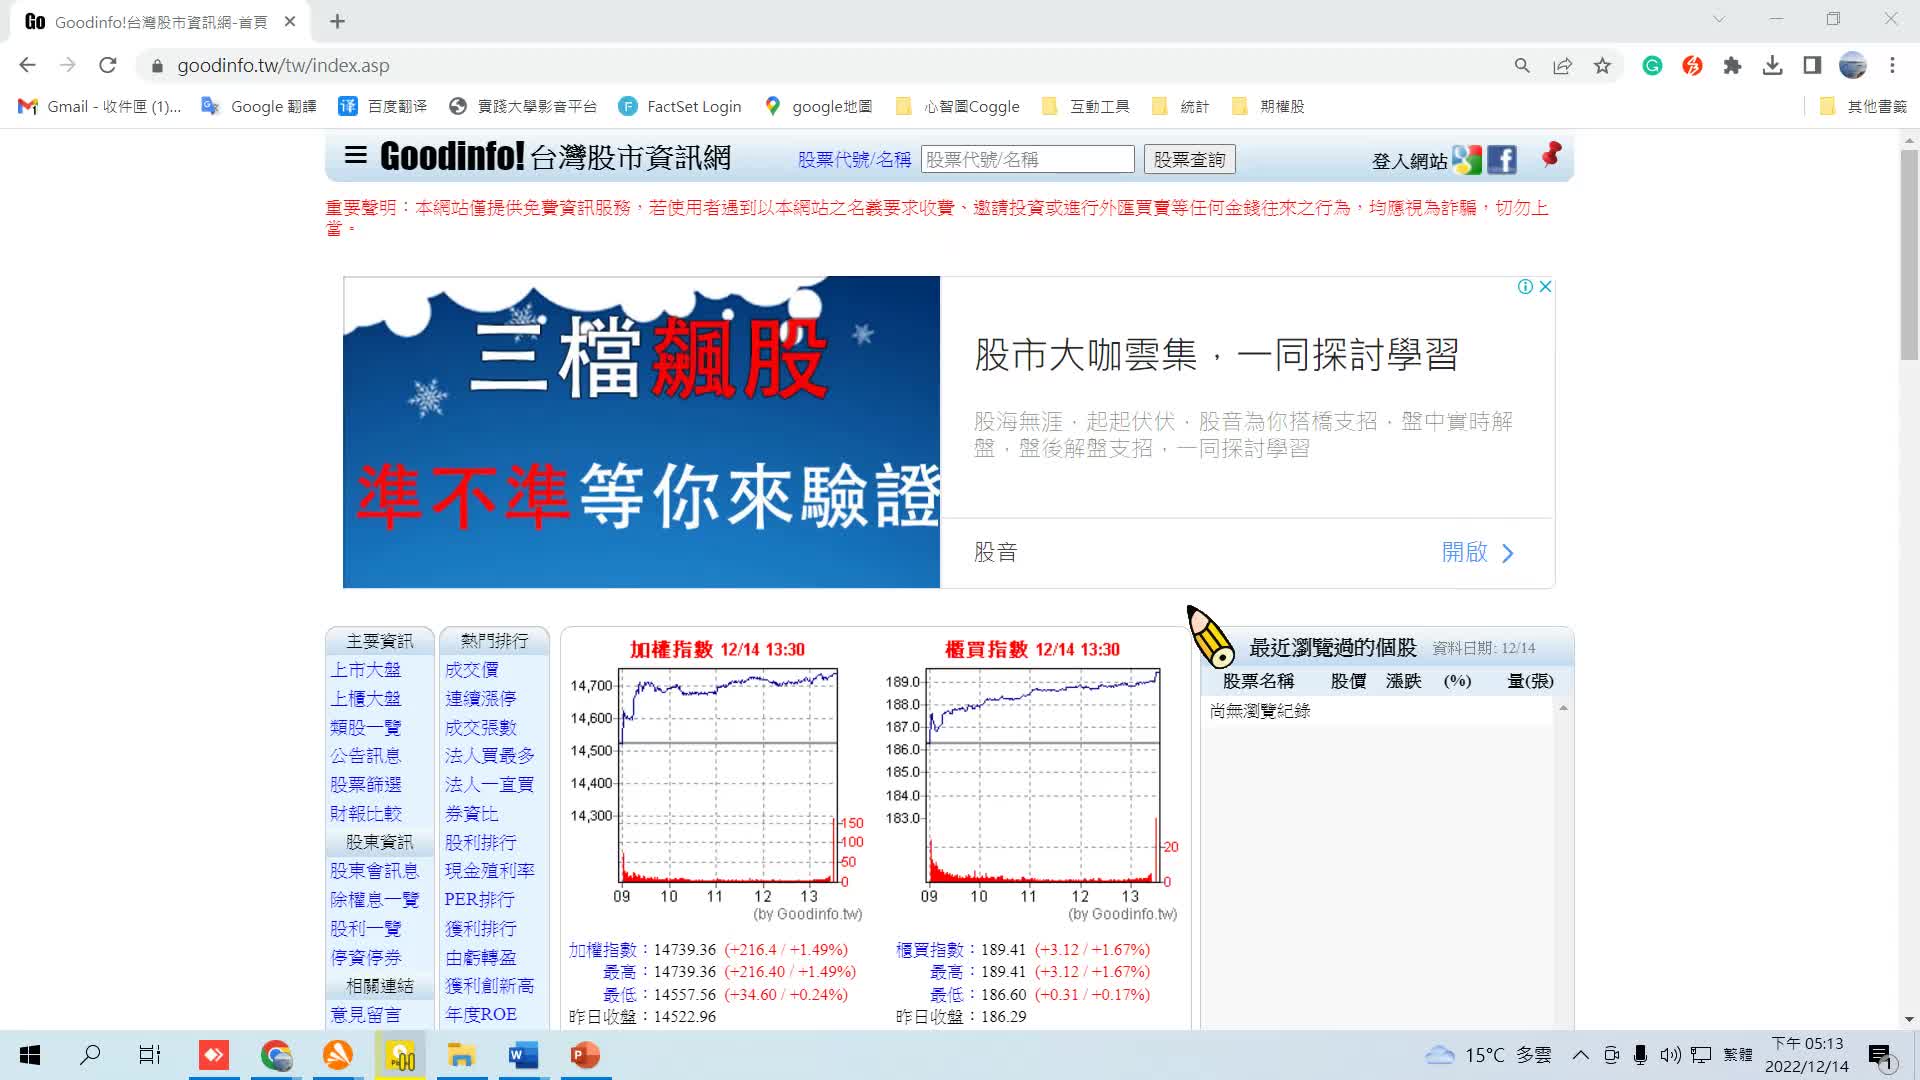Log in with the Facebook icon
1920x1080 pixels.
point(1502,160)
